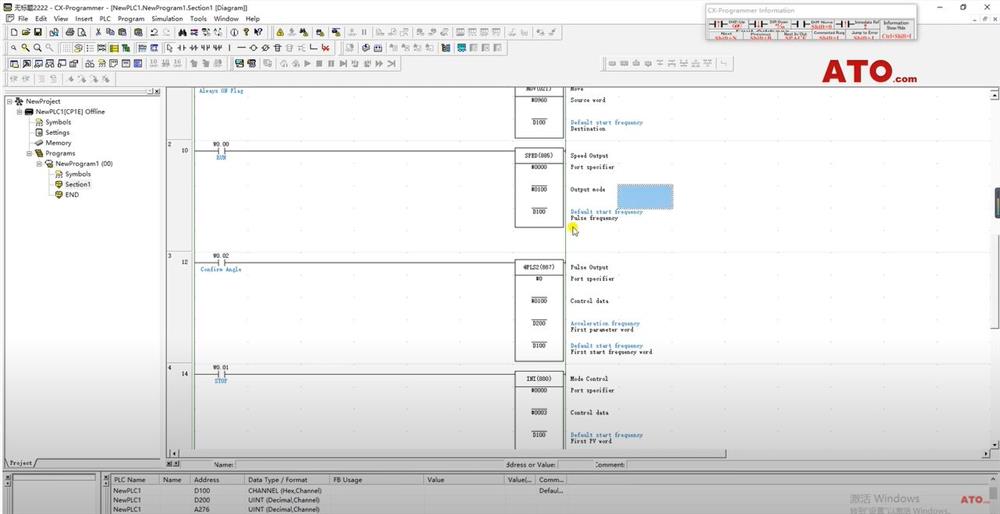Image resolution: width=1000 pixels, height=514 pixels.
Task: Open the Simulation menu
Action: pyautogui.click(x=167, y=18)
